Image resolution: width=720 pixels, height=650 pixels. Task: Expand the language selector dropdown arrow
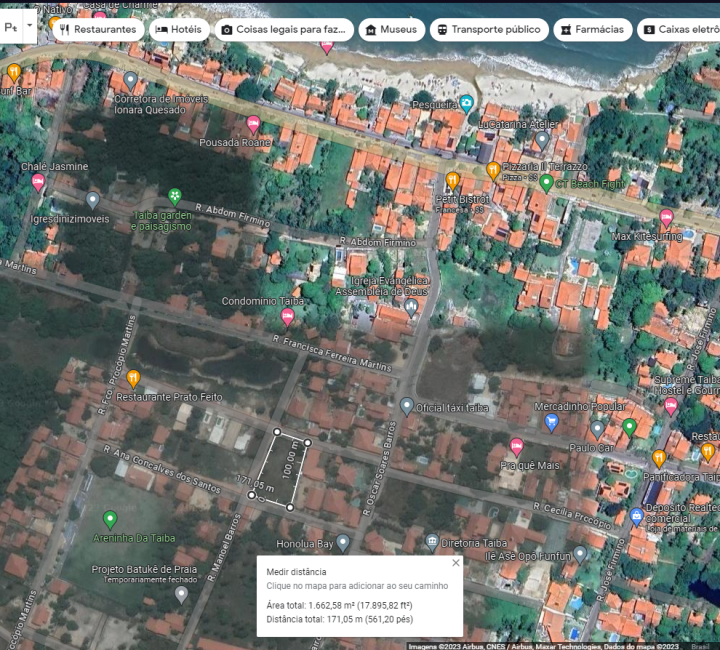point(29,26)
